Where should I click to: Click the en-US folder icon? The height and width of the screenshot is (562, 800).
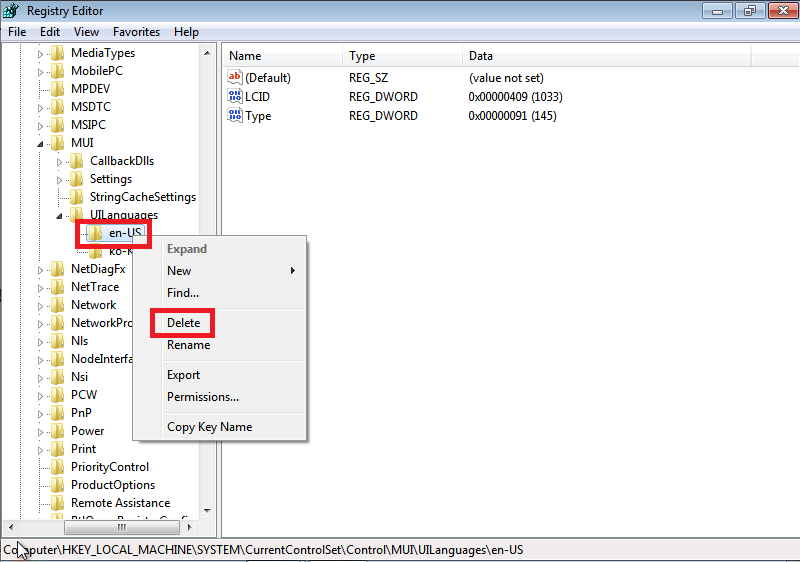pyautogui.click(x=95, y=233)
